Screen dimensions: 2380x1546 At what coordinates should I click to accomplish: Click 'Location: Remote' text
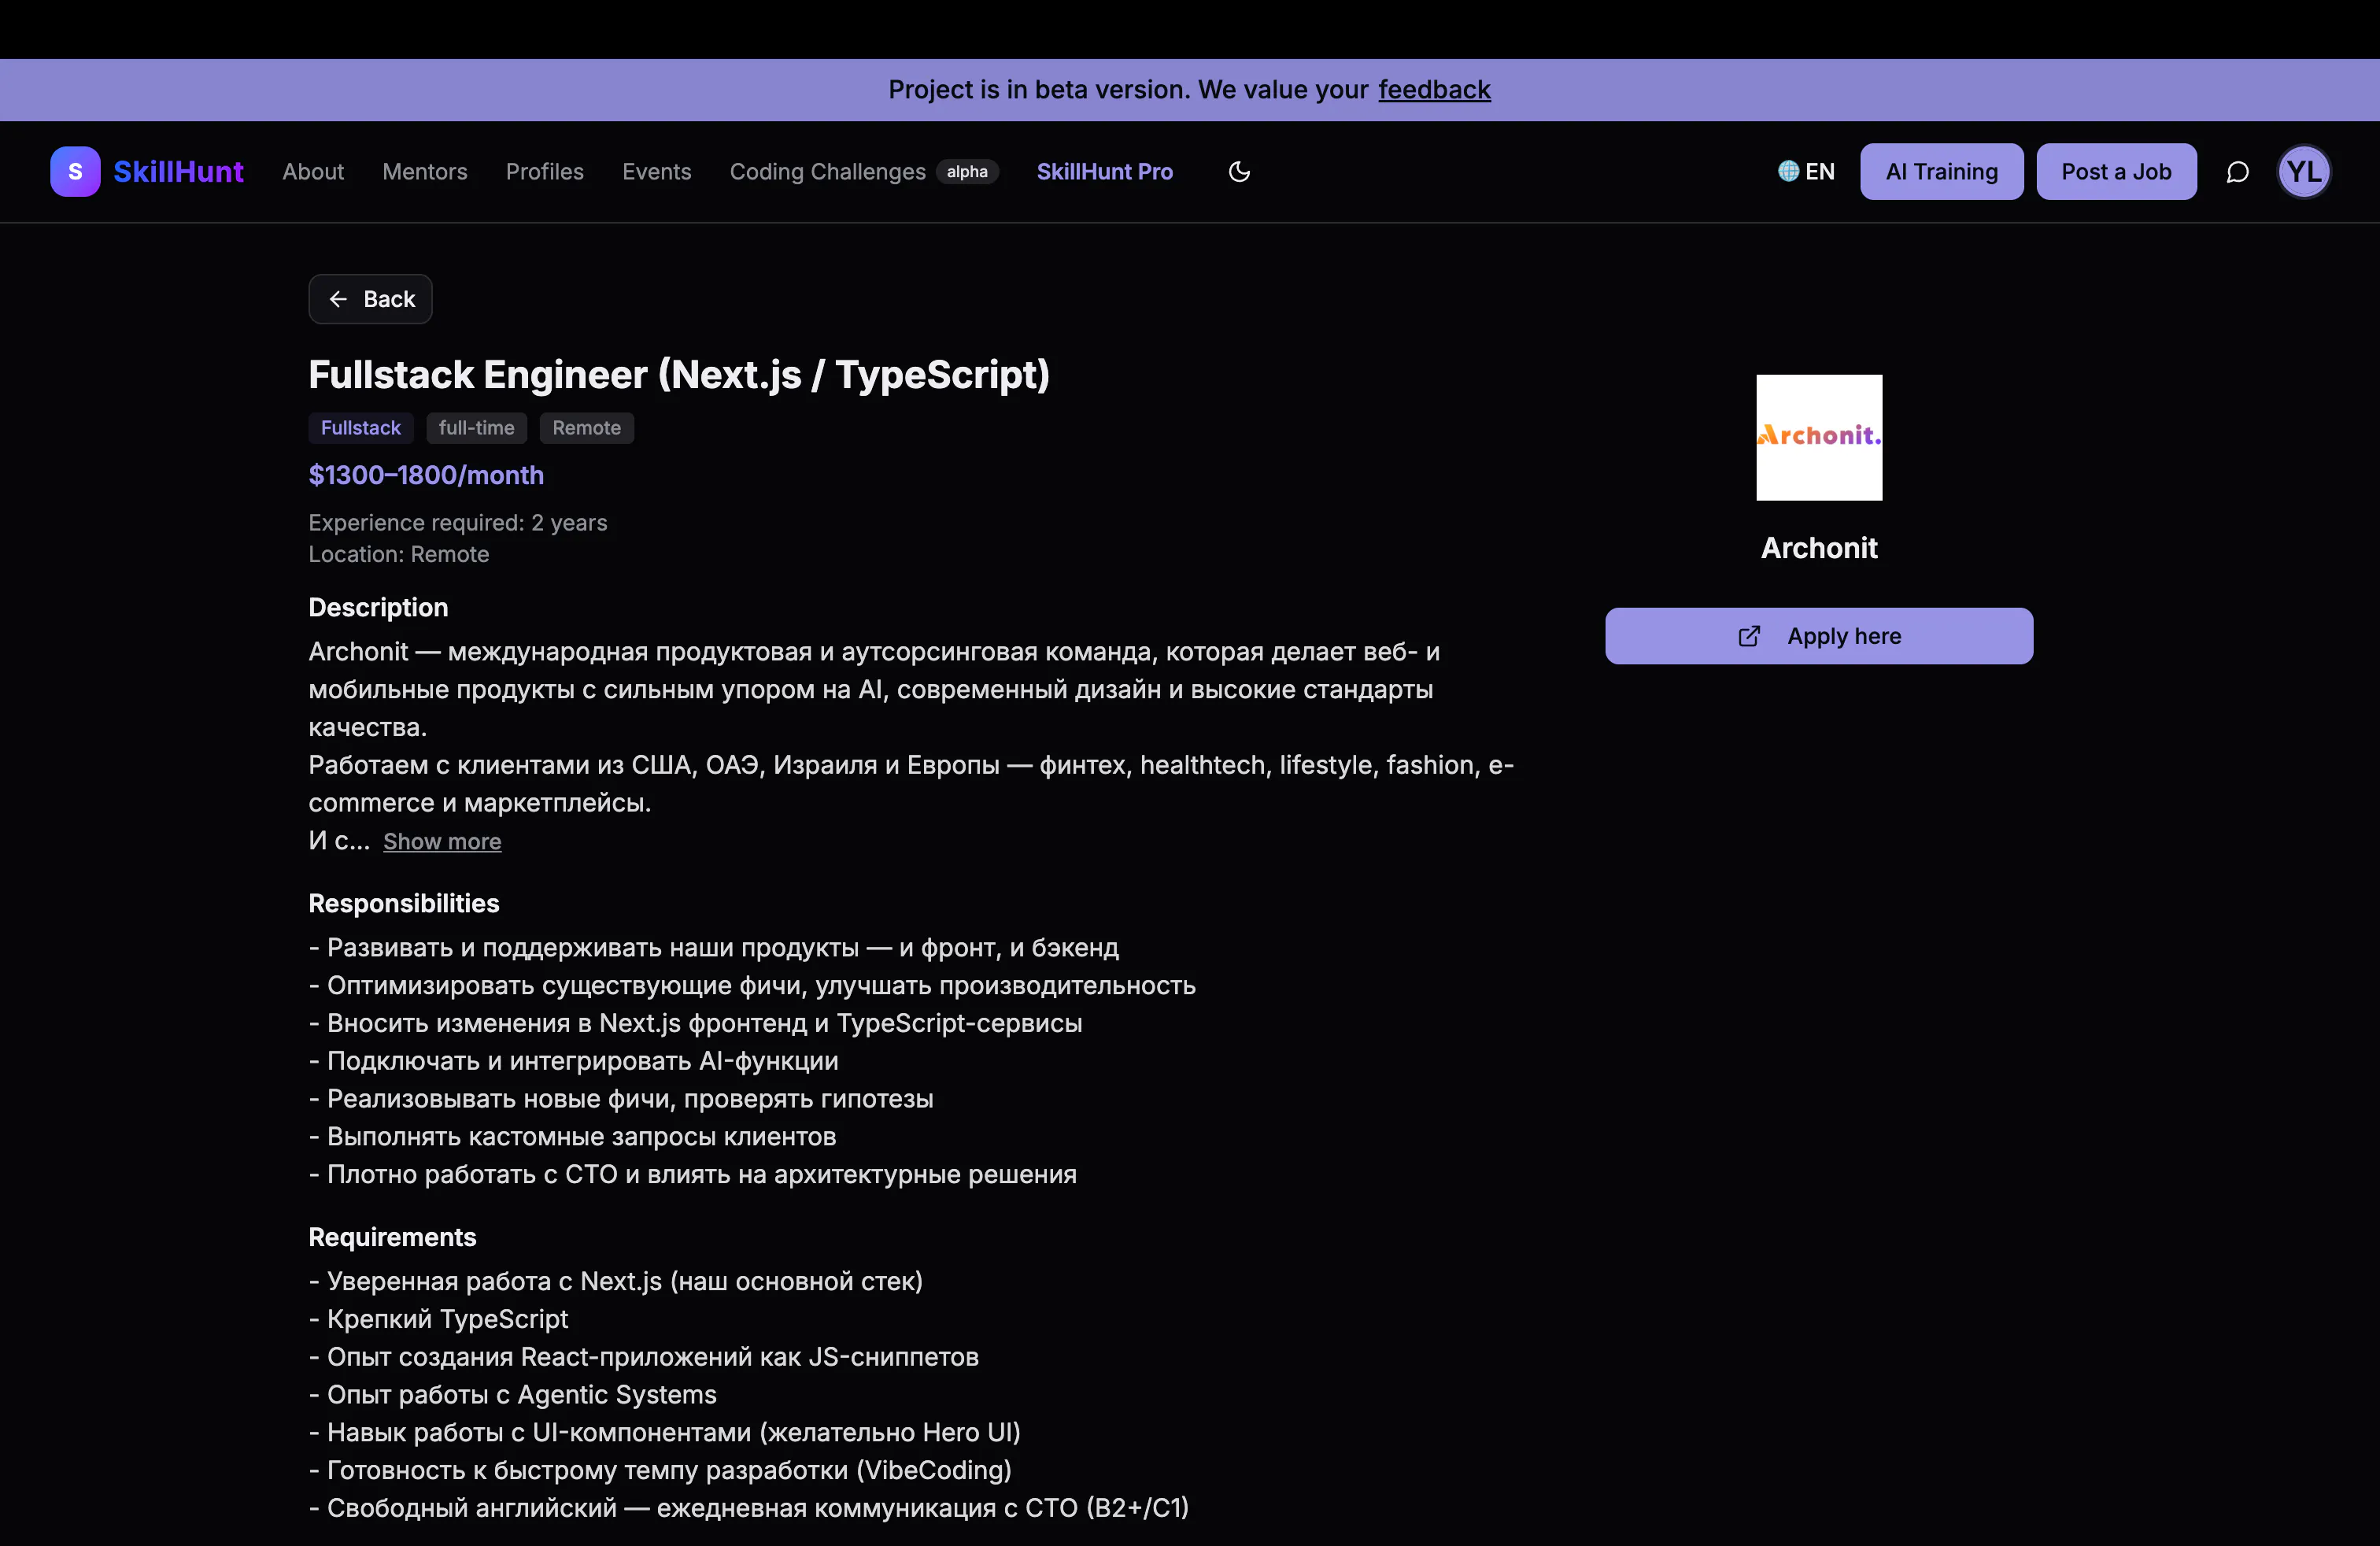tap(399, 554)
